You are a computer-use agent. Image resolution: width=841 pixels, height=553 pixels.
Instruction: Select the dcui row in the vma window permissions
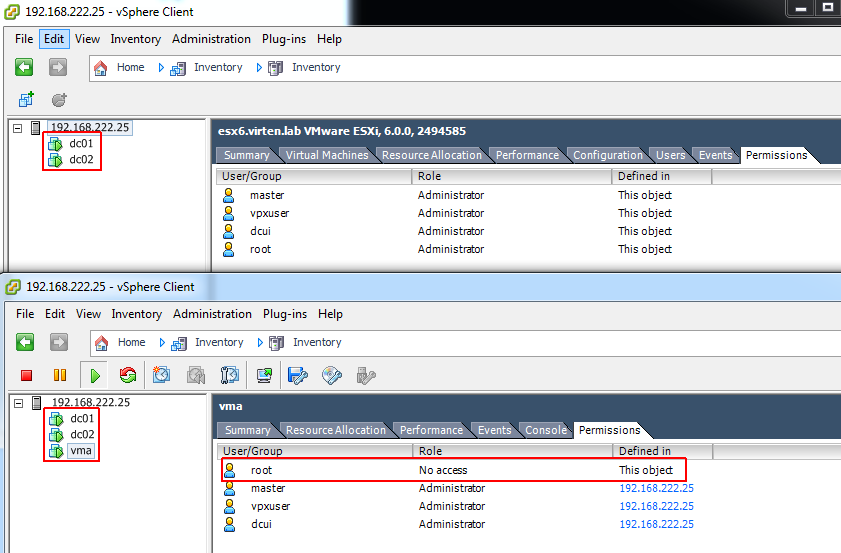(458, 525)
